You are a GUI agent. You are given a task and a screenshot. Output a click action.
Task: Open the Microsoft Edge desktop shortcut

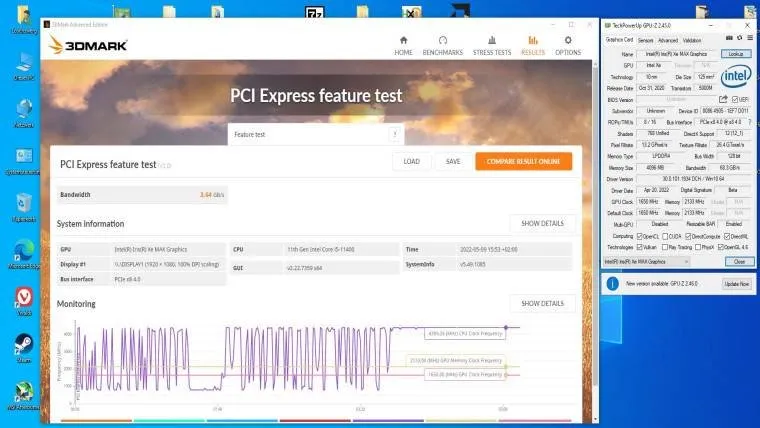[23, 254]
